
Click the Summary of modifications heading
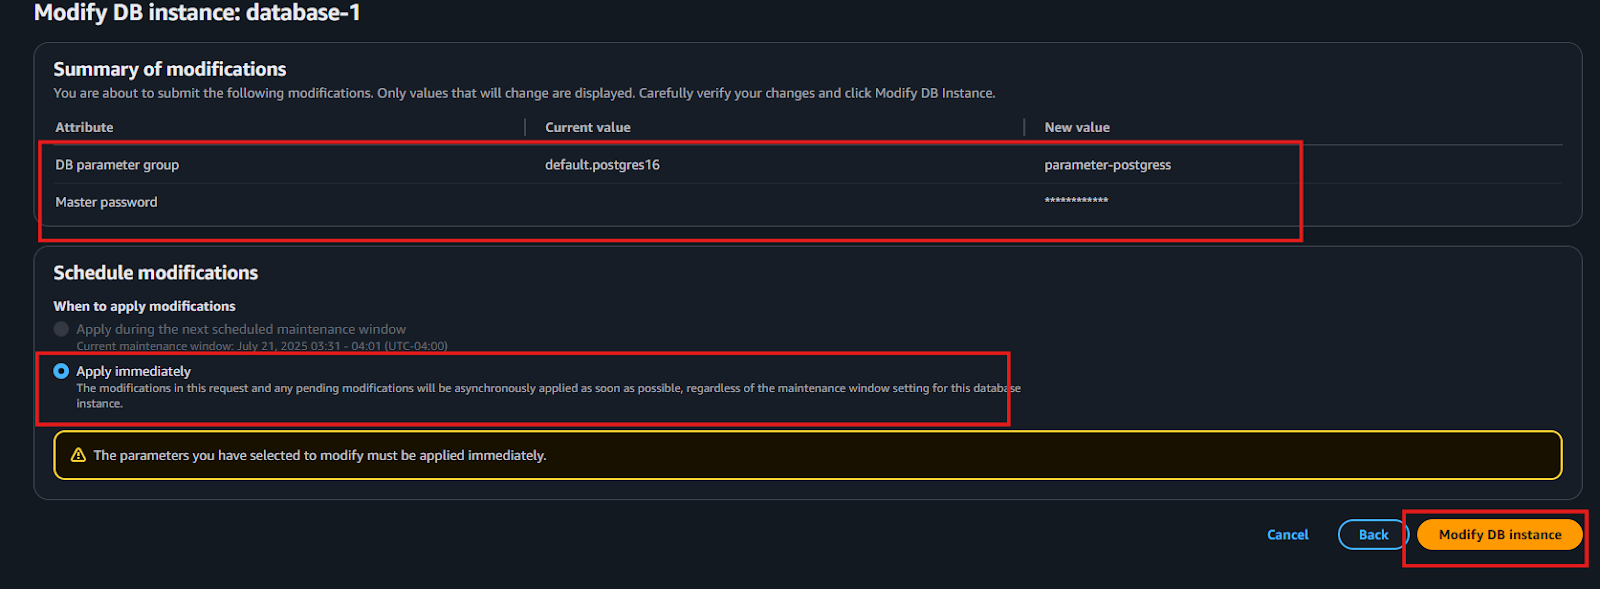[x=170, y=69]
